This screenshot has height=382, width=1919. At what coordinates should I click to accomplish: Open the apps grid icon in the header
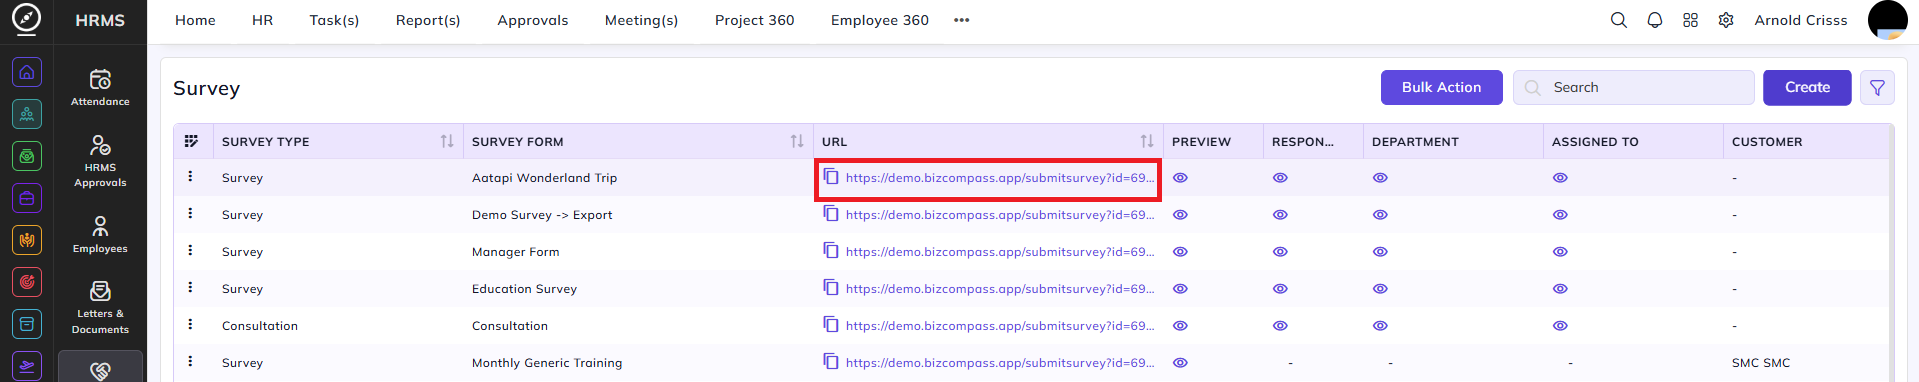click(x=1690, y=20)
